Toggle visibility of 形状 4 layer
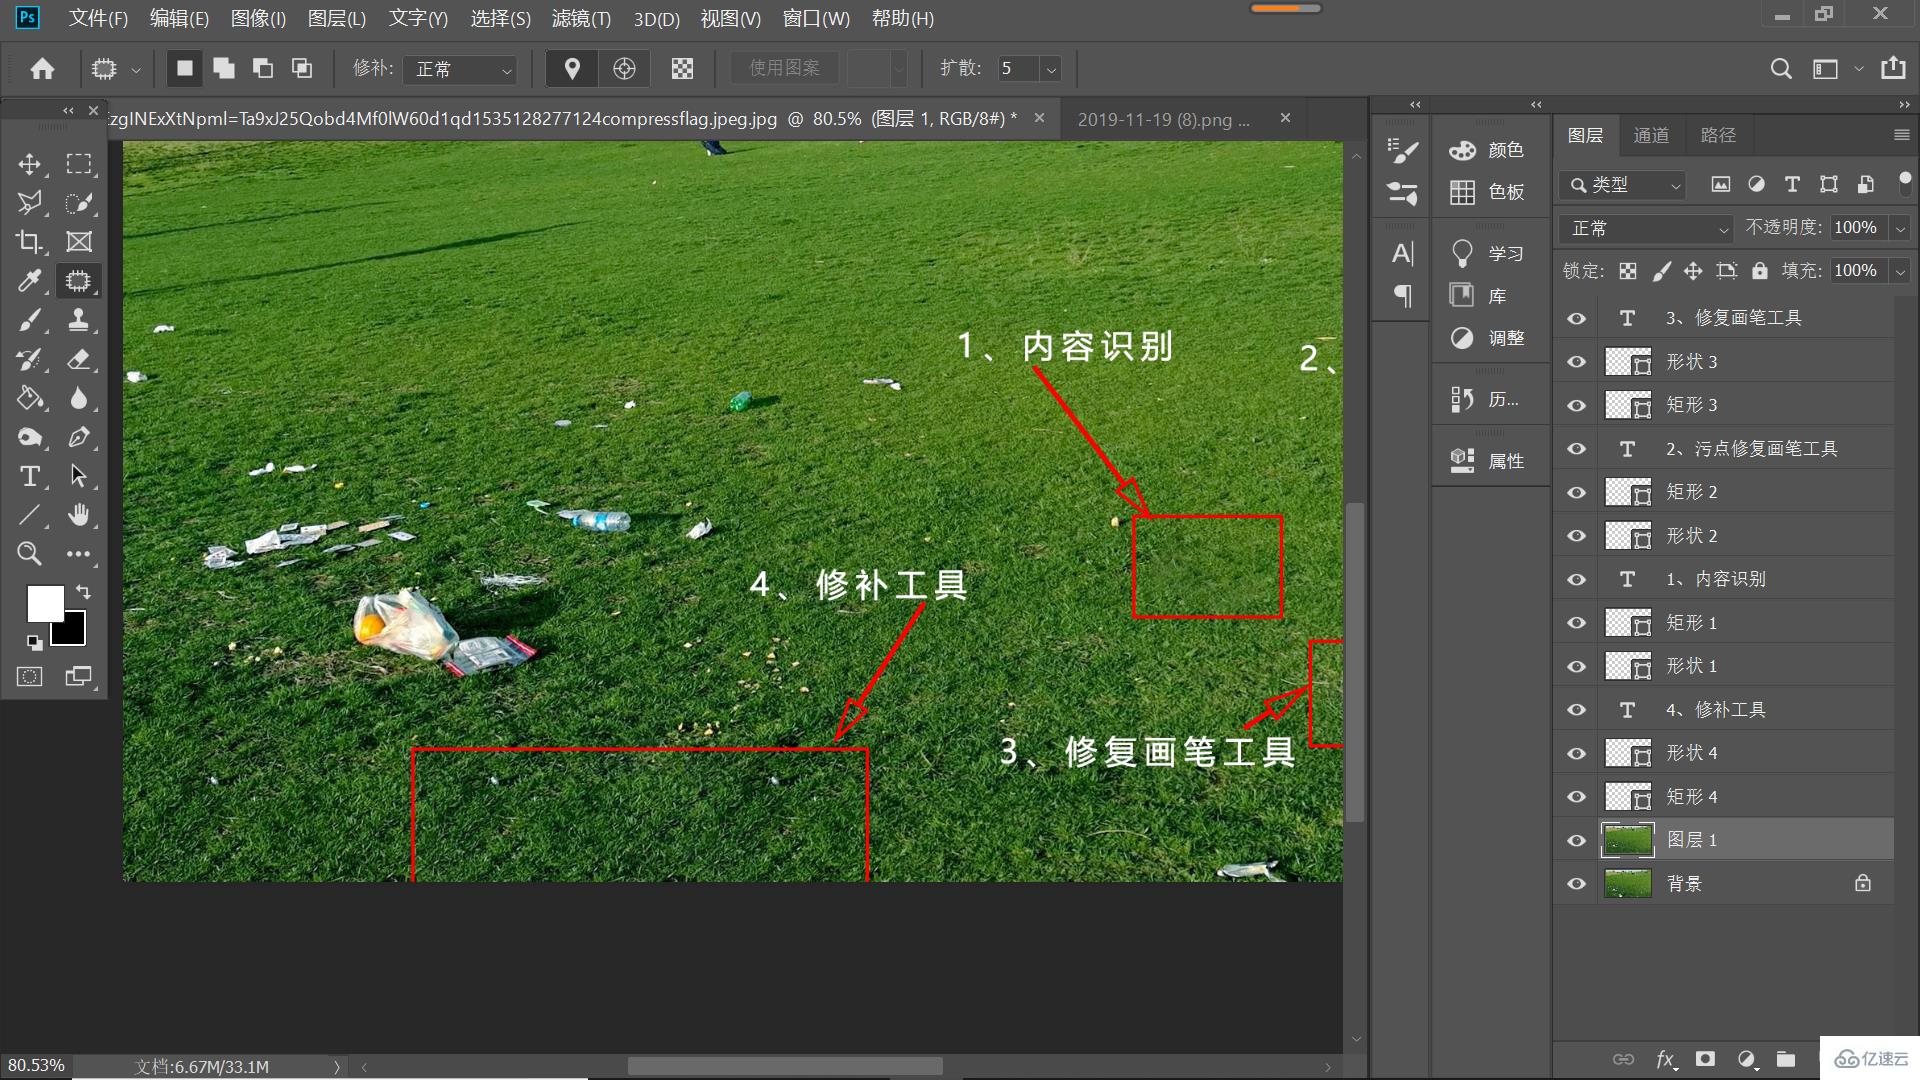Screen dimensions: 1920x1080 1577,753
